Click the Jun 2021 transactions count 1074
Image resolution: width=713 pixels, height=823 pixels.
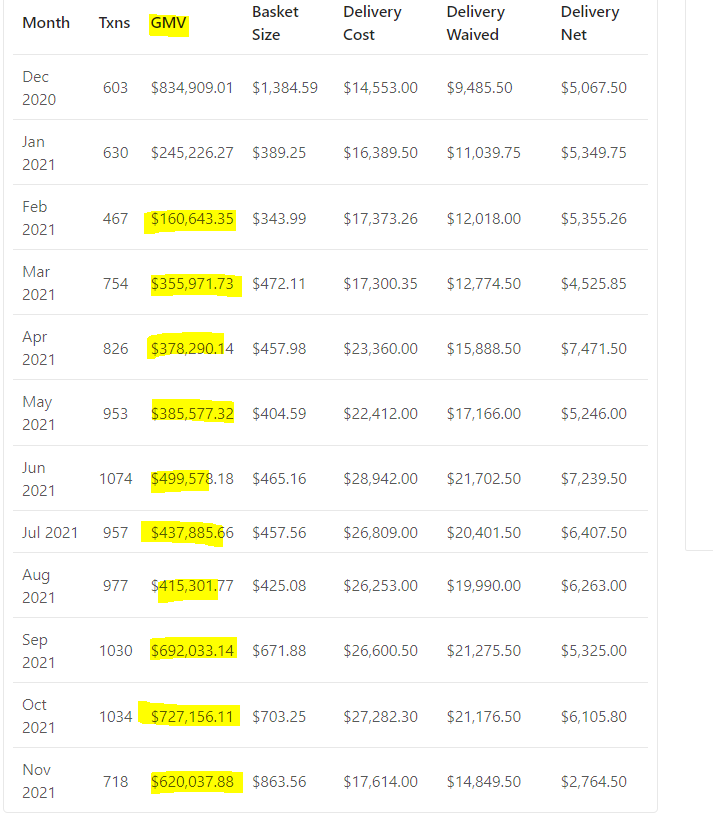pyautogui.click(x=116, y=479)
